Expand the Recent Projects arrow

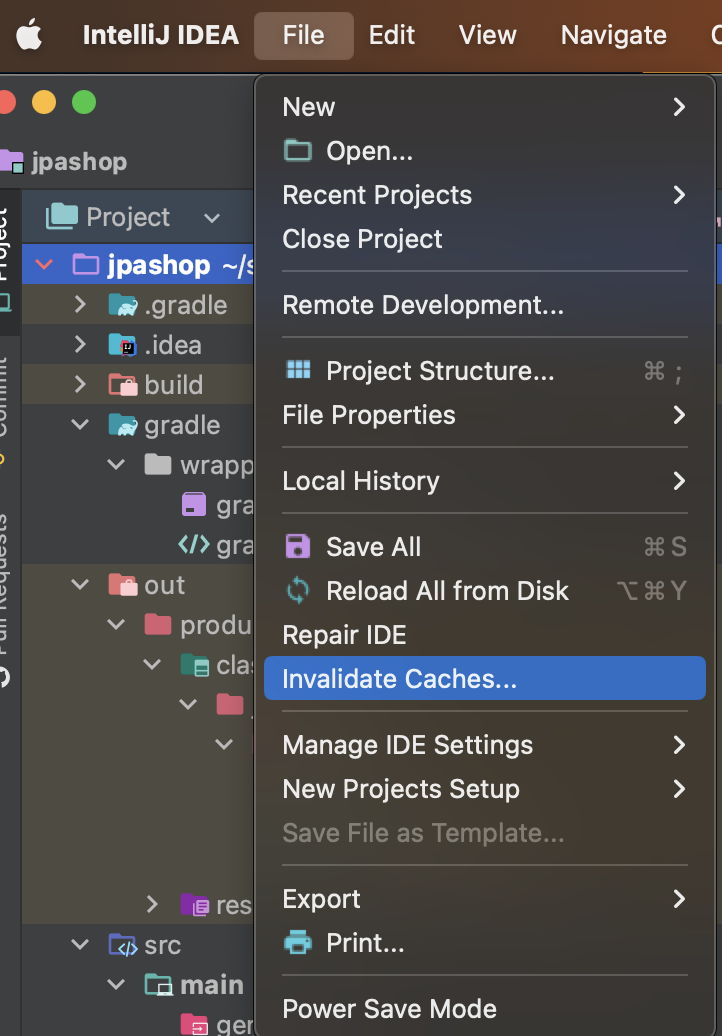tap(679, 195)
